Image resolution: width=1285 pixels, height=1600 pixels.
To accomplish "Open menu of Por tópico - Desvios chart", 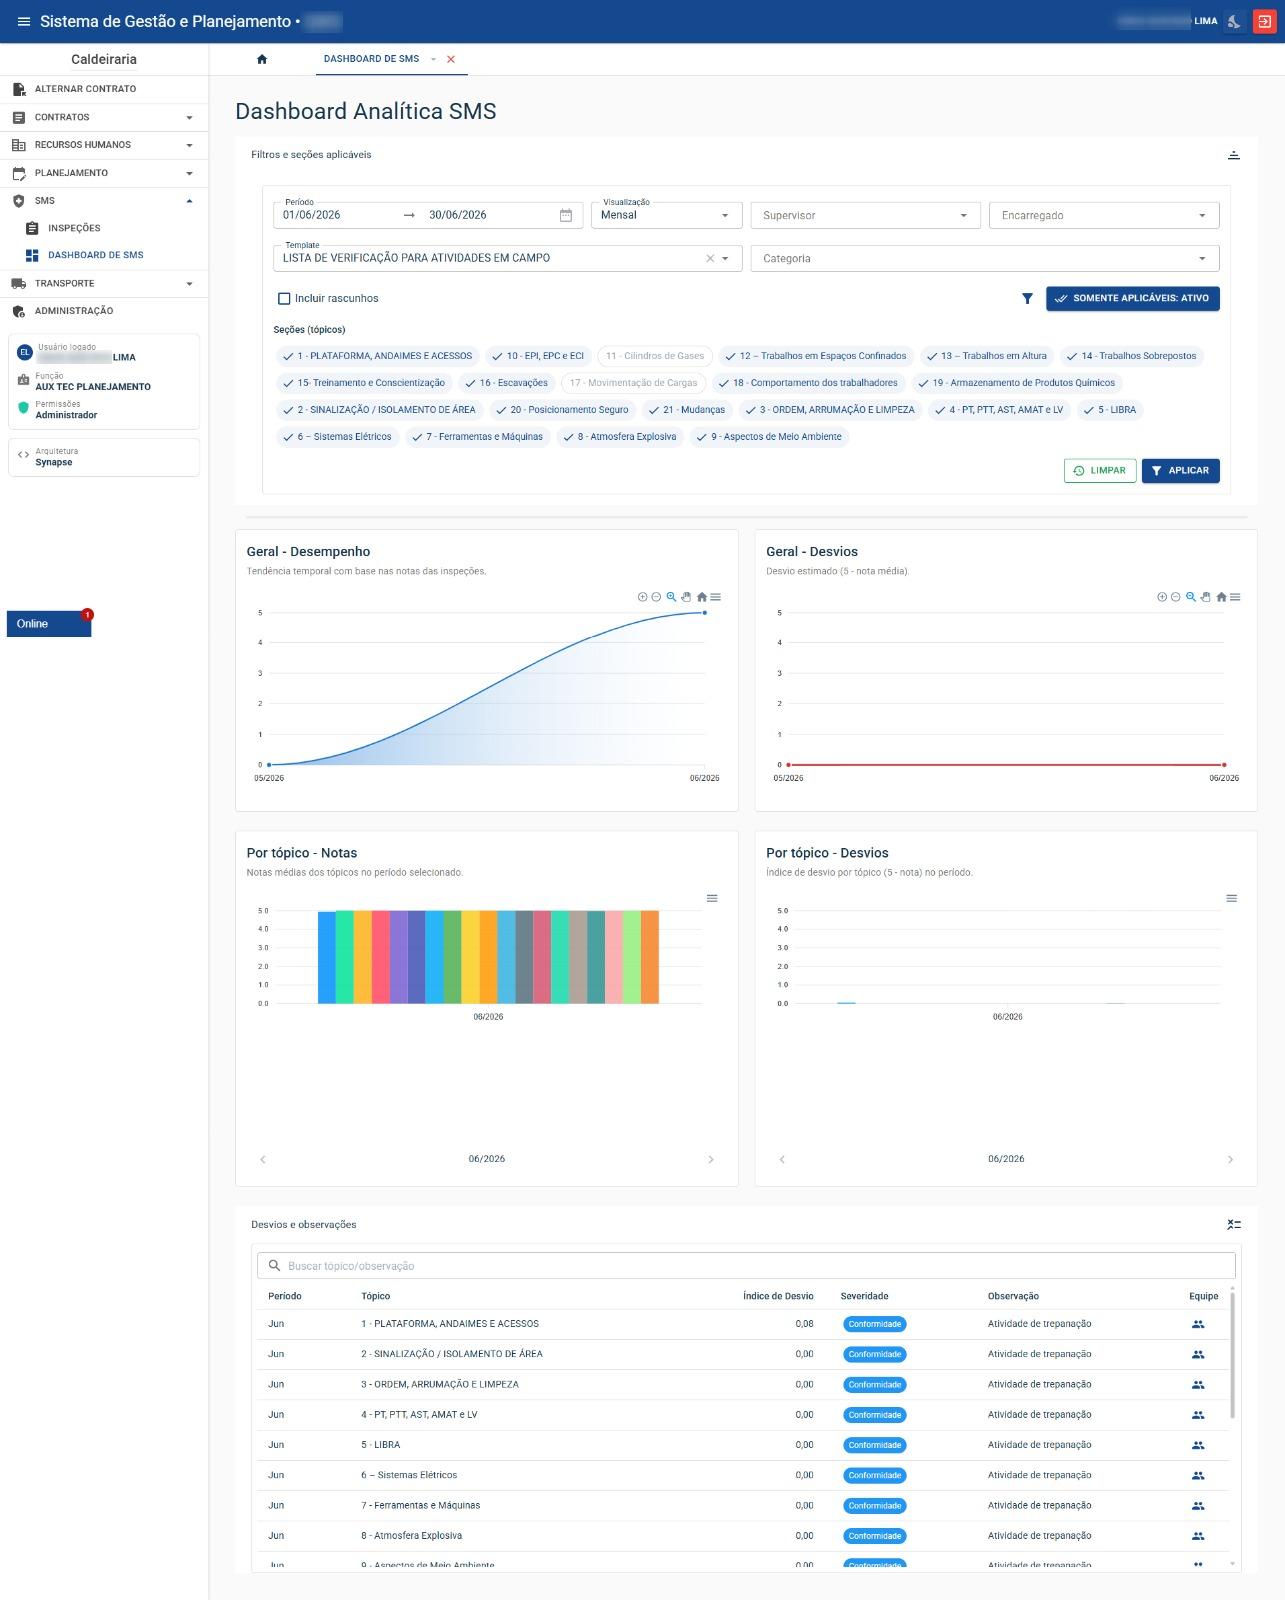I will (x=1232, y=898).
